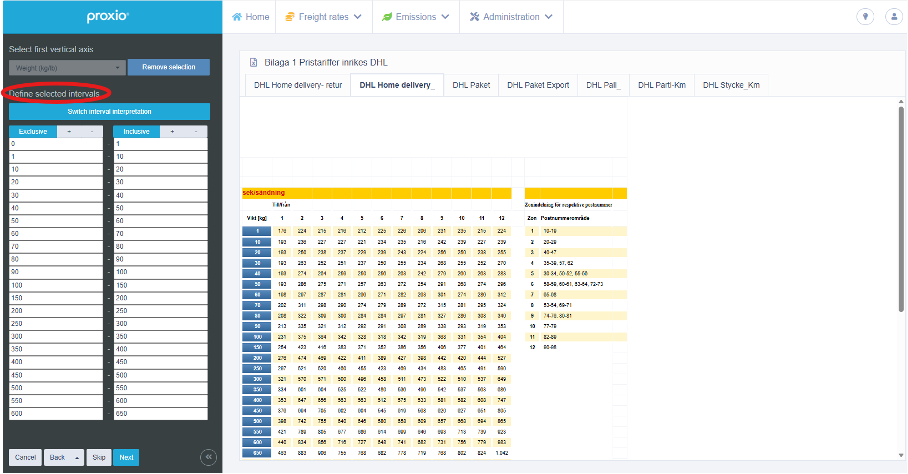Open the DHL Paket Export tab
Viewport: 908px width, 474px height.
coord(538,85)
